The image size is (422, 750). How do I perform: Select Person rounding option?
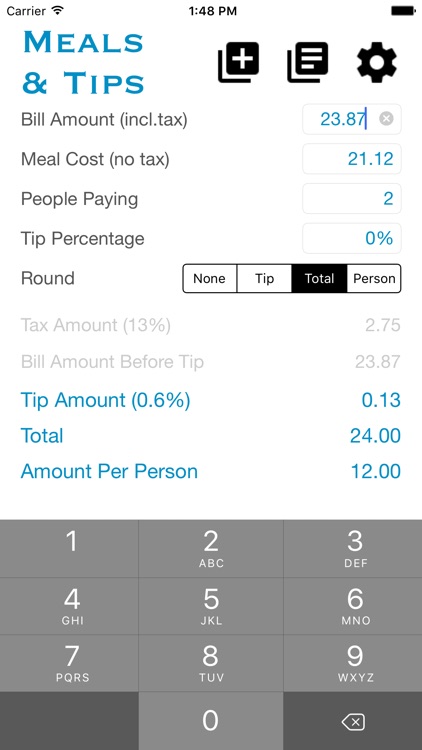(x=374, y=278)
